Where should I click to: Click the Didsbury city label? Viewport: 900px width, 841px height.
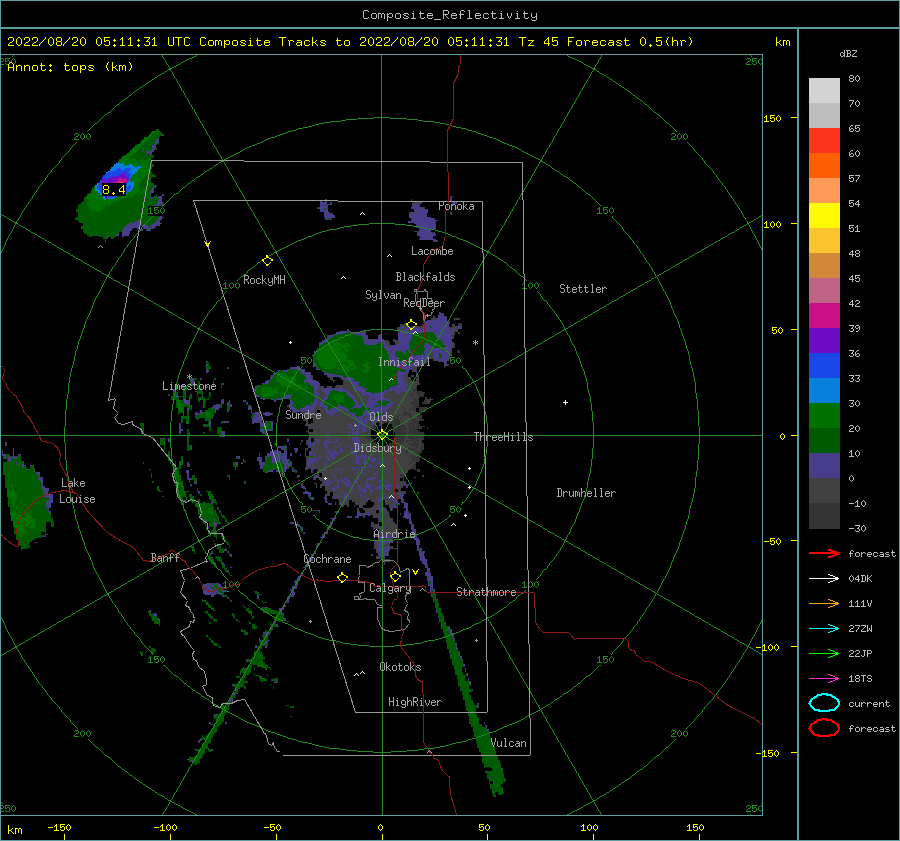pyautogui.click(x=378, y=448)
